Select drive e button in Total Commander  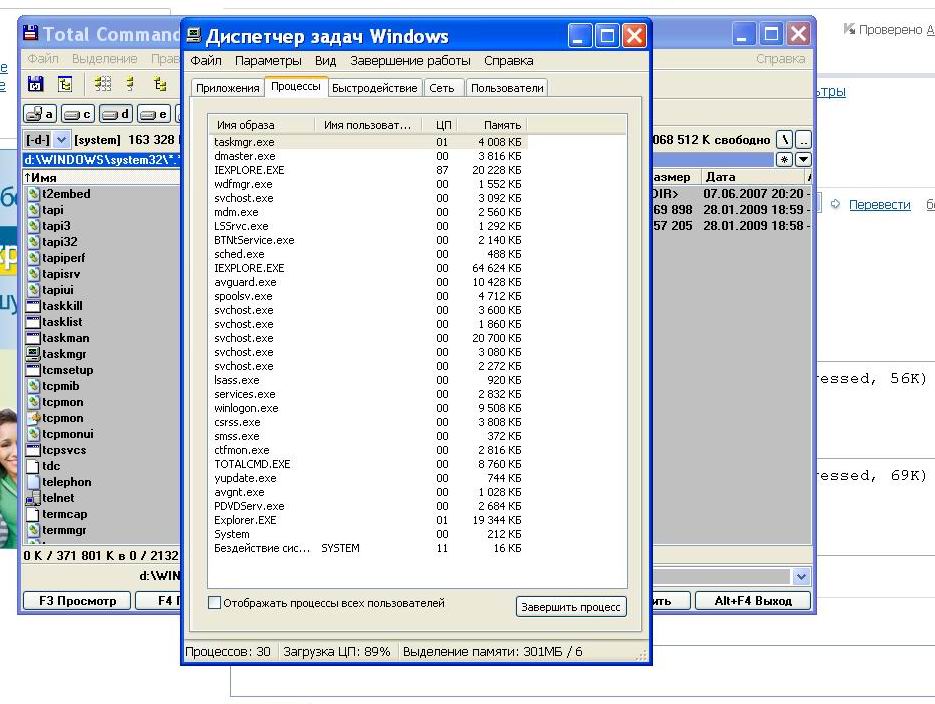[154, 113]
